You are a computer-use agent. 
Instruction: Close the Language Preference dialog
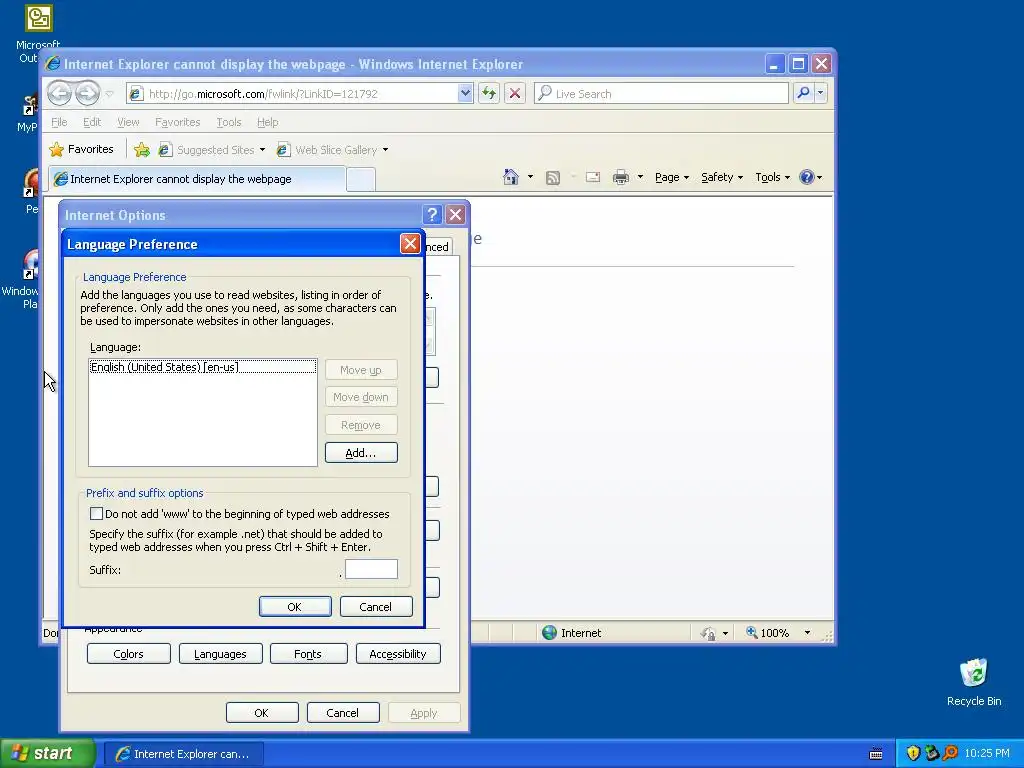(410, 244)
